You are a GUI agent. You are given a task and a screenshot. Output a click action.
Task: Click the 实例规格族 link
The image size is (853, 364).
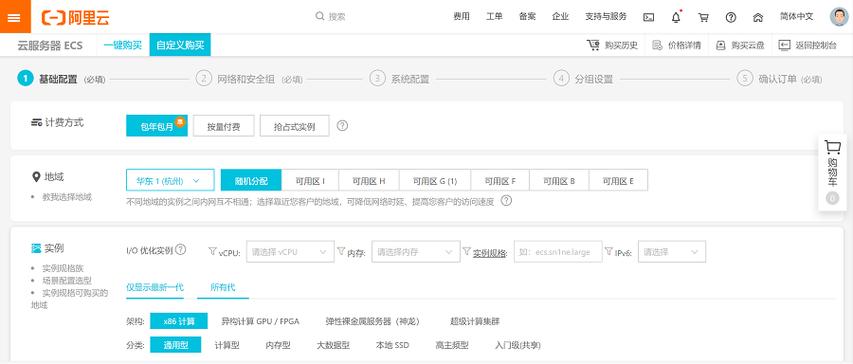click(x=63, y=269)
